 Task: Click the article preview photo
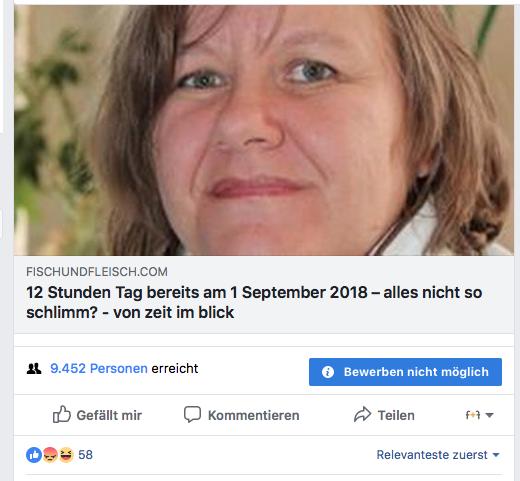coord(264,130)
